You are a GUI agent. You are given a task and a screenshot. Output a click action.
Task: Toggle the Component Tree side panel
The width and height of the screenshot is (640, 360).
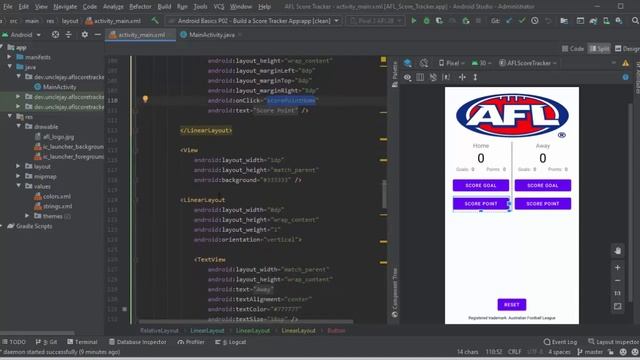tap(395, 293)
